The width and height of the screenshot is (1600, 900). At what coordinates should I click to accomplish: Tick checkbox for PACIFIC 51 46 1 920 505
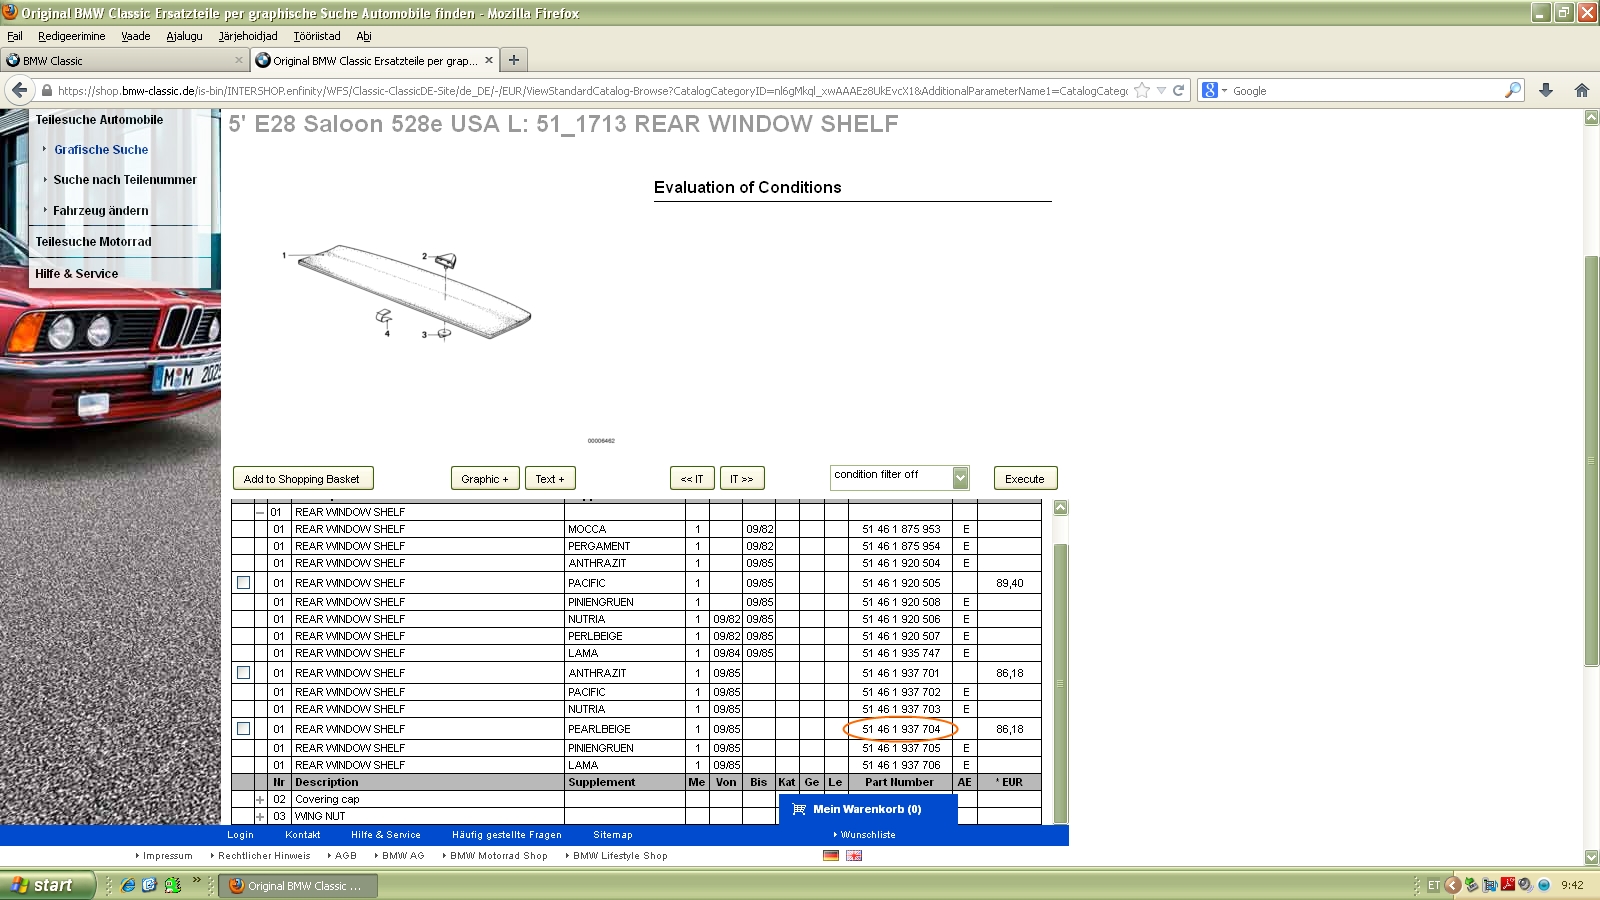pos(243,583)
